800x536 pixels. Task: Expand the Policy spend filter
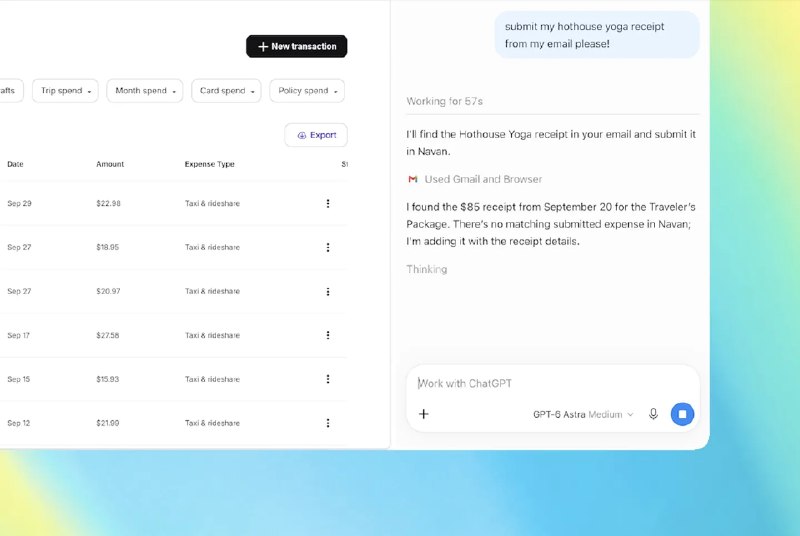[307, 91]
